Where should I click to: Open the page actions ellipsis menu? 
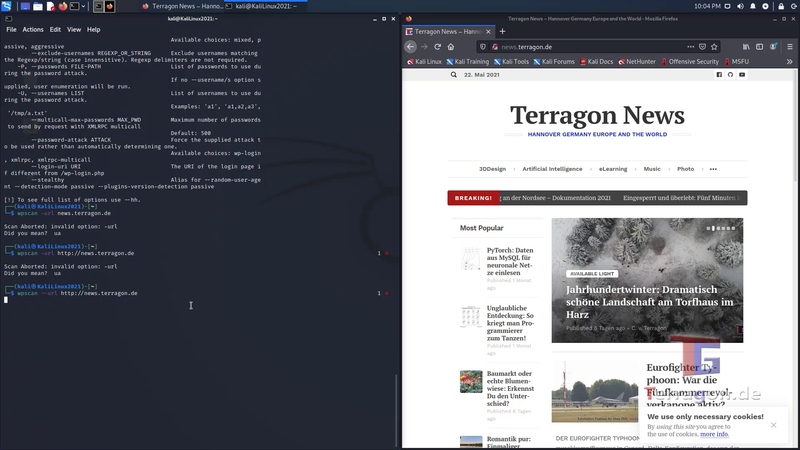690,46
